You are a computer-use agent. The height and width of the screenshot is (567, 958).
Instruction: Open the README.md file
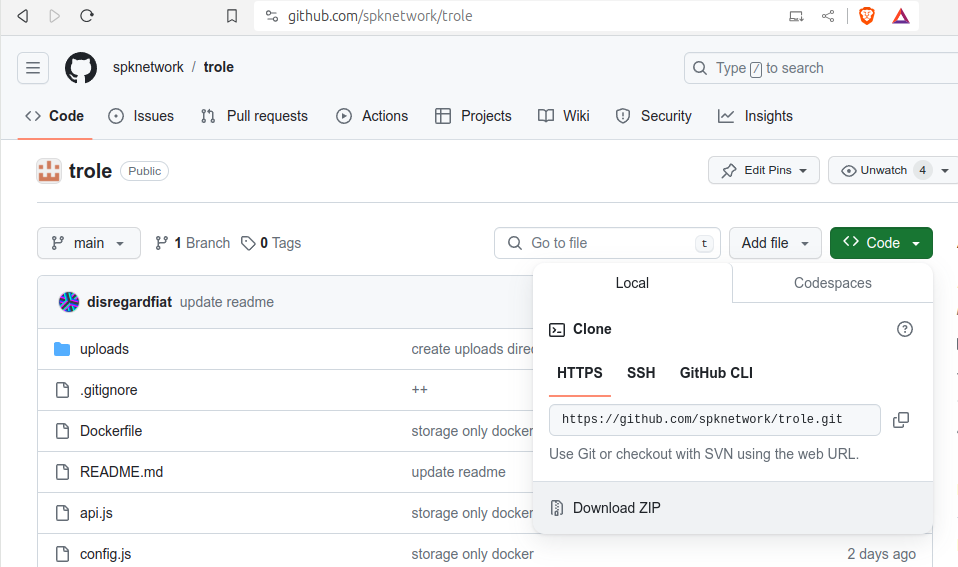122,472
